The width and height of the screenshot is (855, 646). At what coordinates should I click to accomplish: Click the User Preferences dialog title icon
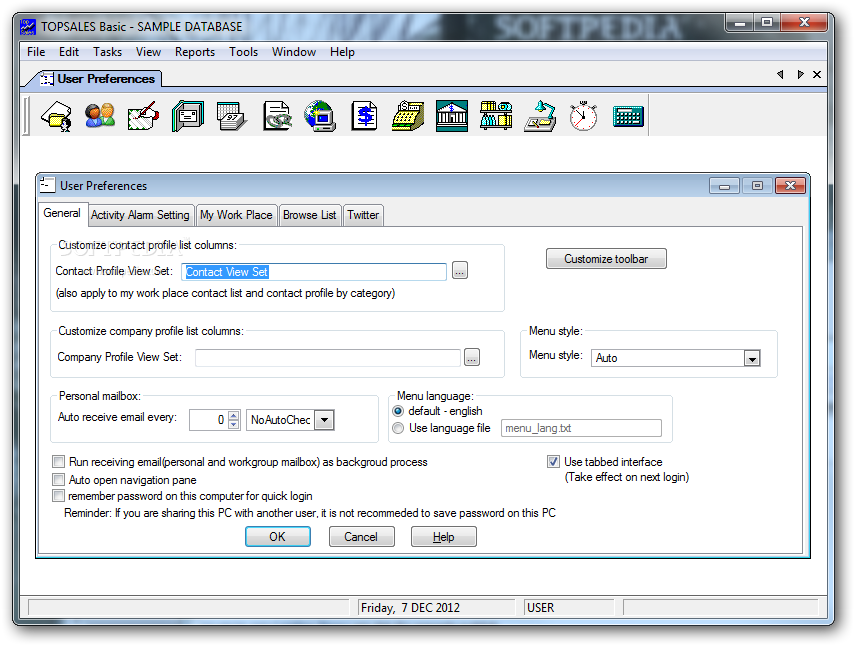[47, 185]
